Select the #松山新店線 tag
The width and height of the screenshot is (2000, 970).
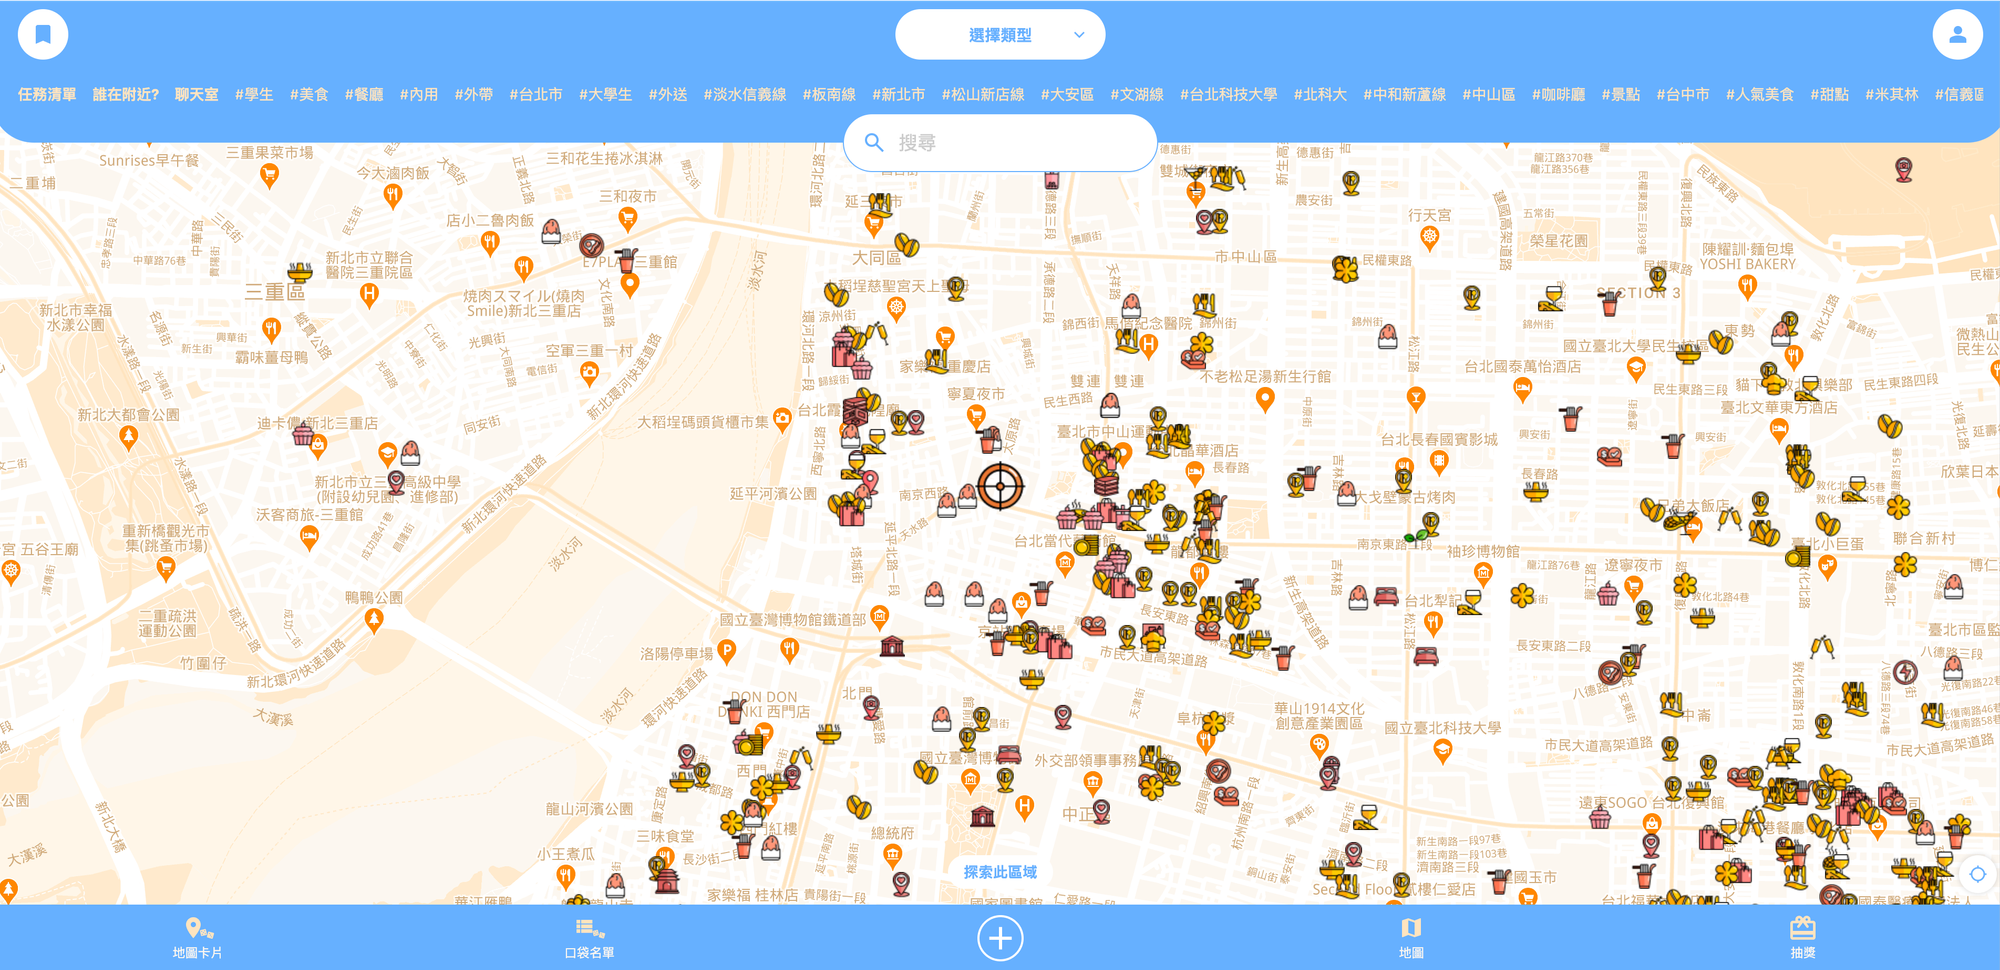pyautogui.click(x=983, y=95)
